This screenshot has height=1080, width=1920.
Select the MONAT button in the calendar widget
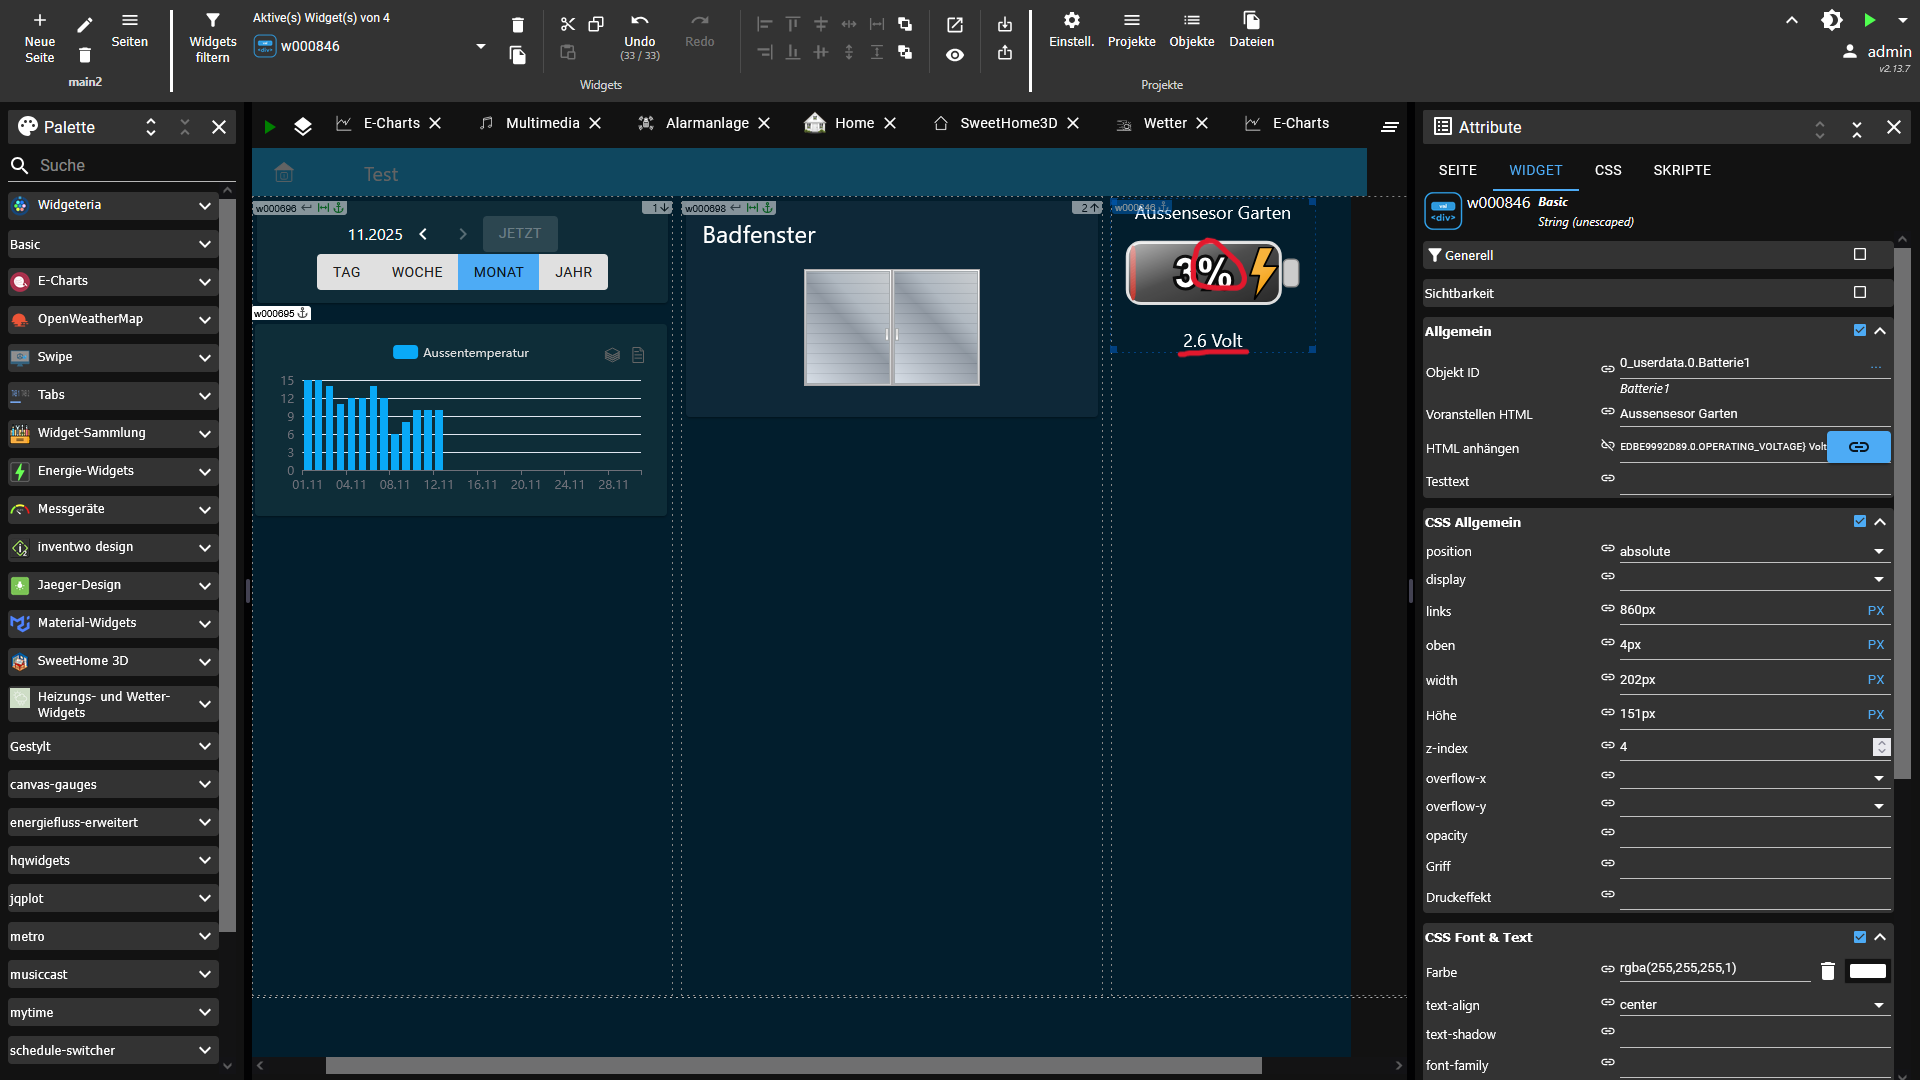click(x=498, y=271)
